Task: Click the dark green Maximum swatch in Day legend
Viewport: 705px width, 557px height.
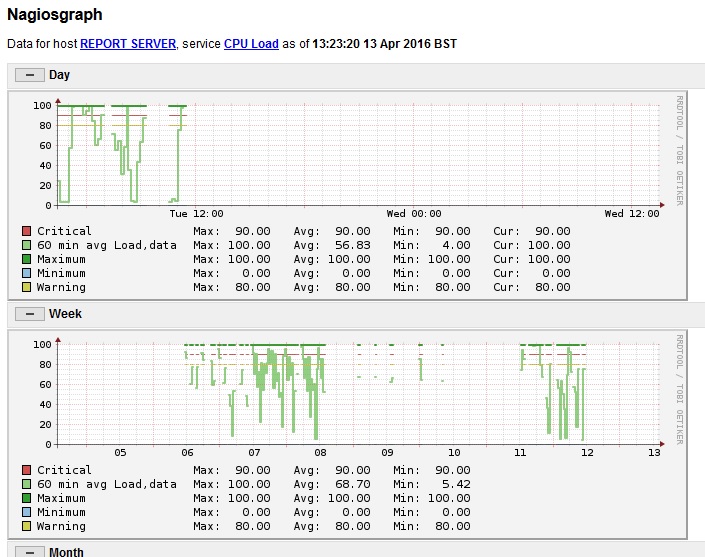Action: [x=26, y=259]
